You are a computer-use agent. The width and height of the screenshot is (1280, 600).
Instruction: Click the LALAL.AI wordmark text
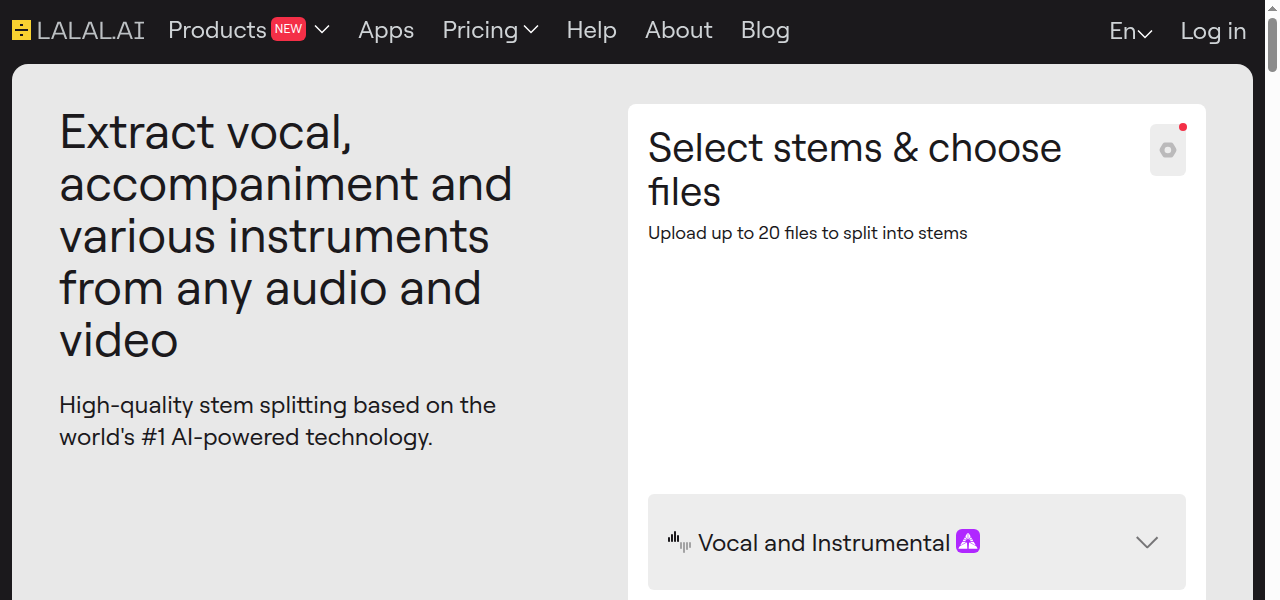(90, 31)
